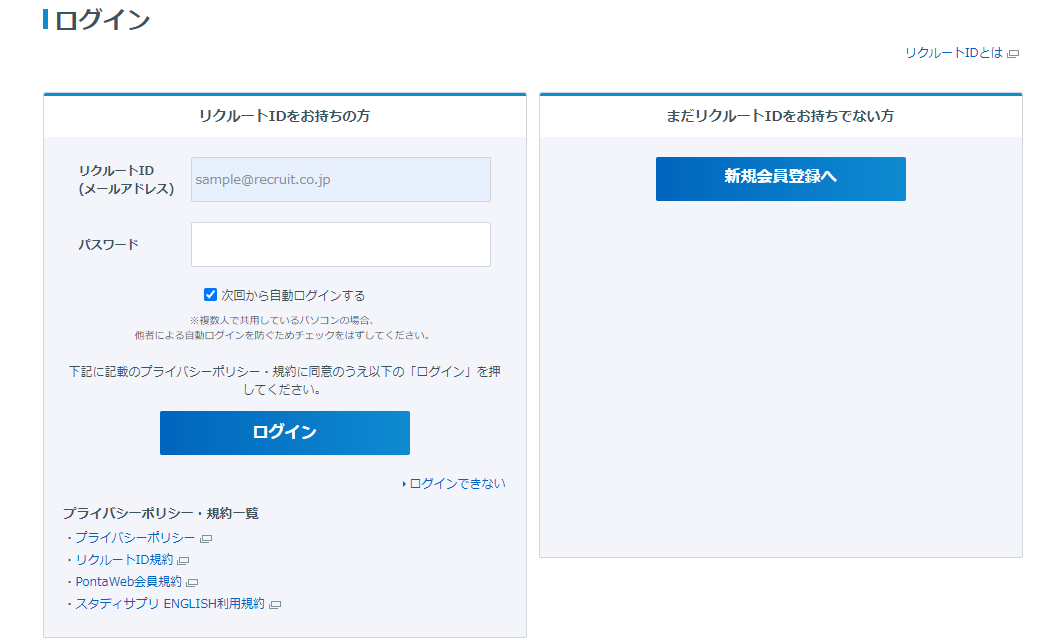
Task: Click external-window icon beside プライバシーポリシー
Action: 206,538
